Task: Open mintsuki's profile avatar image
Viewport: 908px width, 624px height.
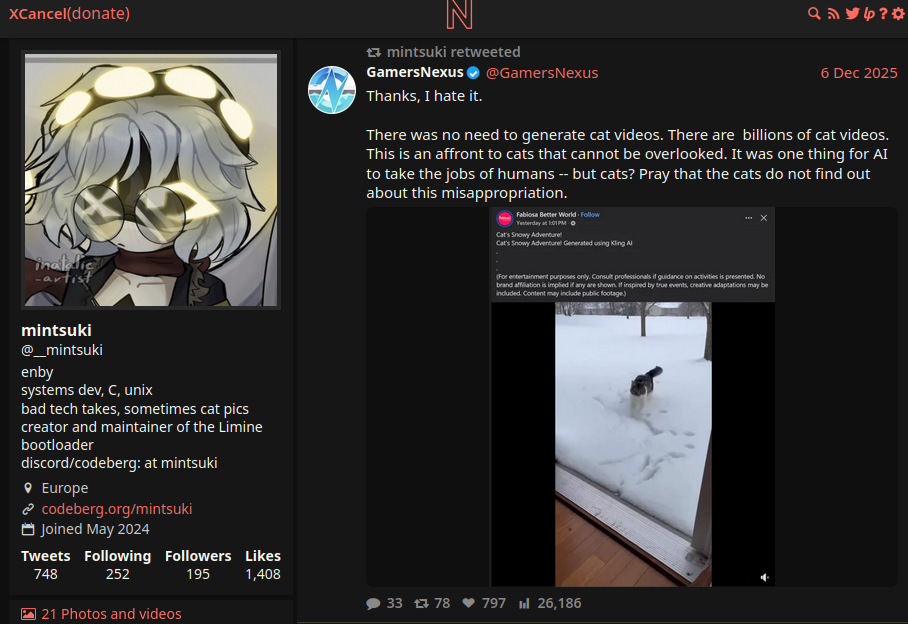Action: coord(151,180)
